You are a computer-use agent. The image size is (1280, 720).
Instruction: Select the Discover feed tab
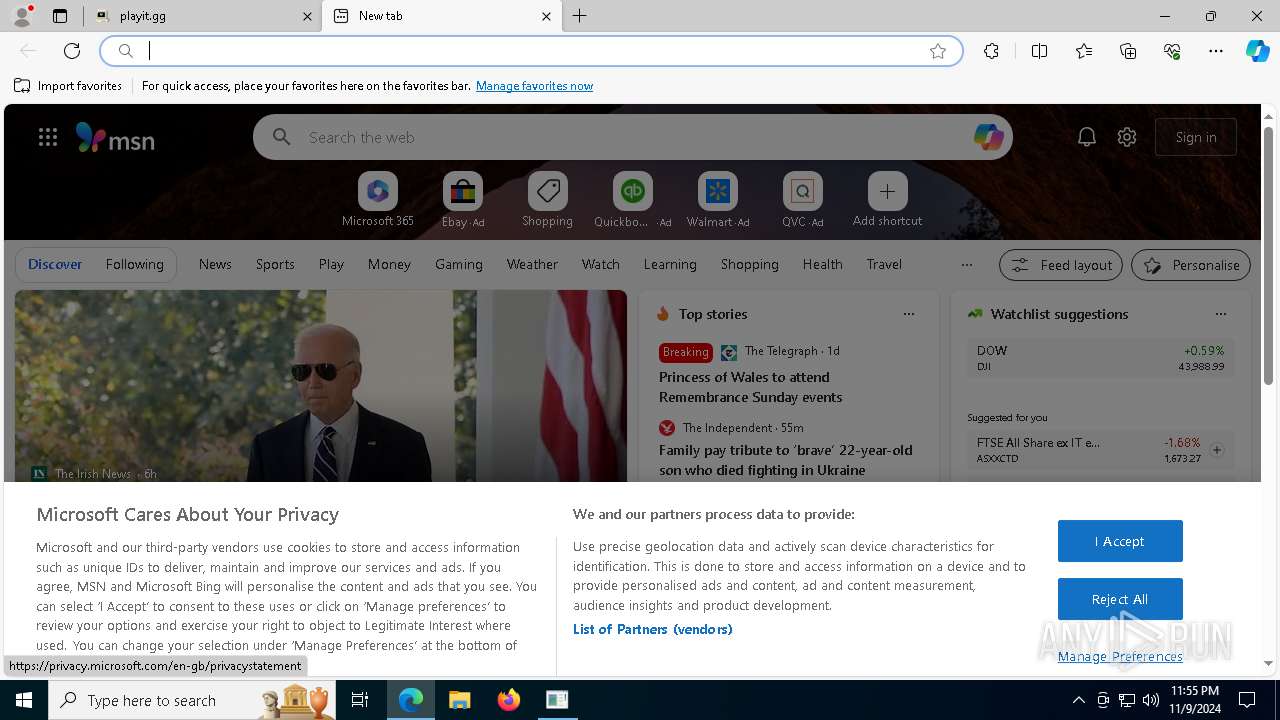pyautogui.click(x=55, y=264)
